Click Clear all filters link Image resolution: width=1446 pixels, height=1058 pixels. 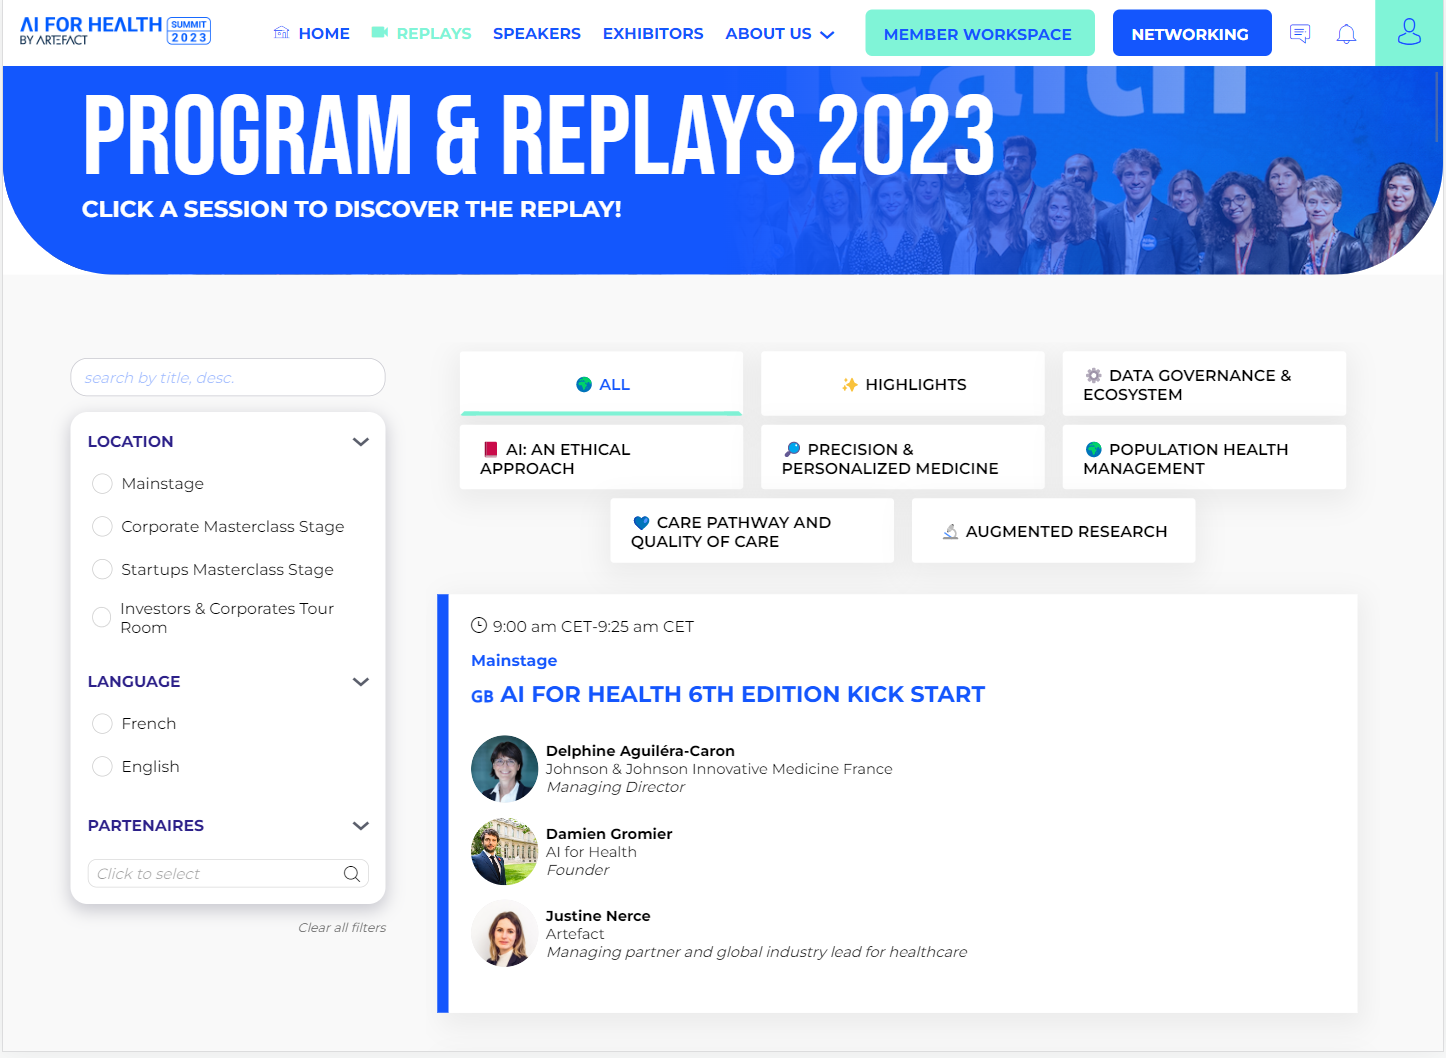pos(342,928)
